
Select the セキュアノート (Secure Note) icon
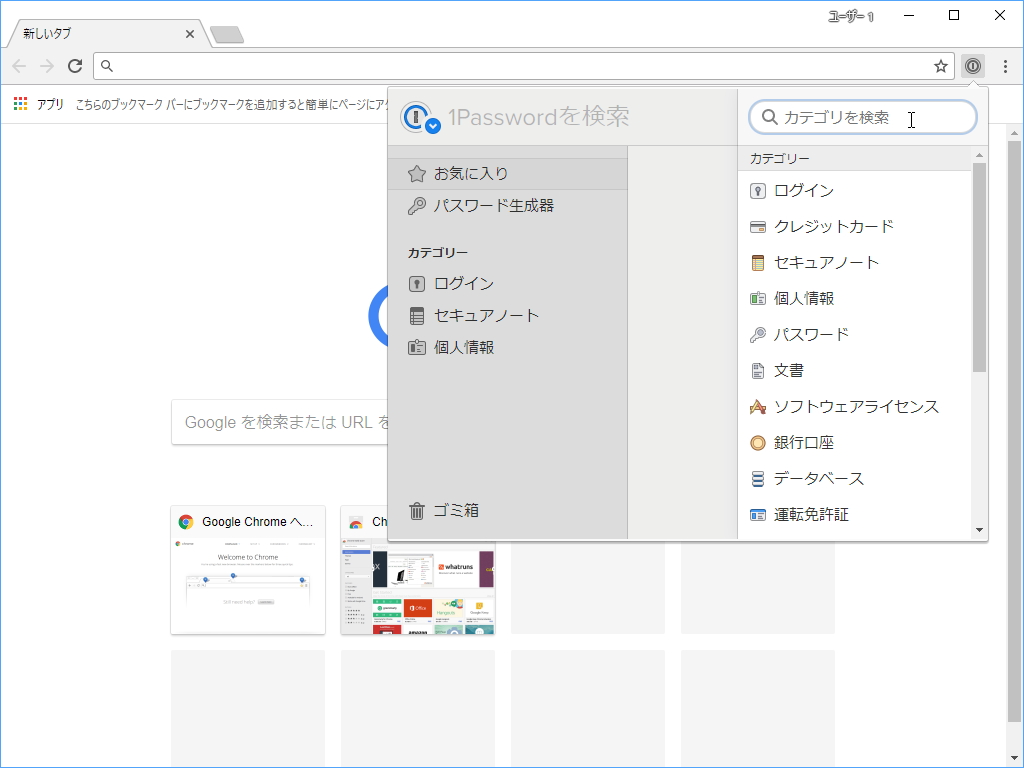[x=757, y=262]
